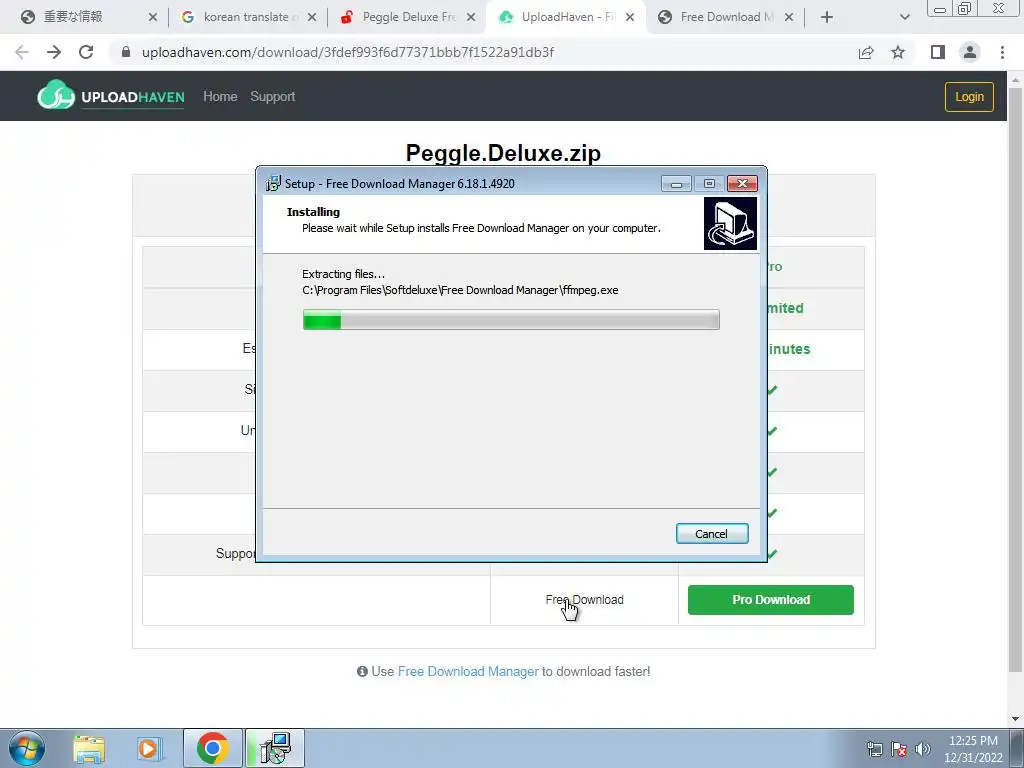1024x768 pixels.
Task: Click the Peggle.Deluxe.zip heading
Action: [503, 153]
